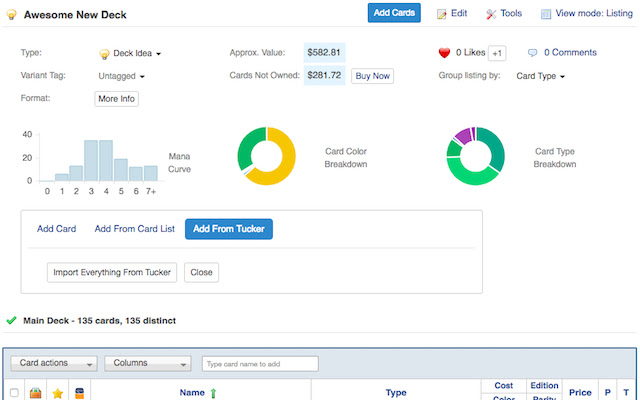Click the P column header
Screen dimensions: 640x400
[607, 393]
